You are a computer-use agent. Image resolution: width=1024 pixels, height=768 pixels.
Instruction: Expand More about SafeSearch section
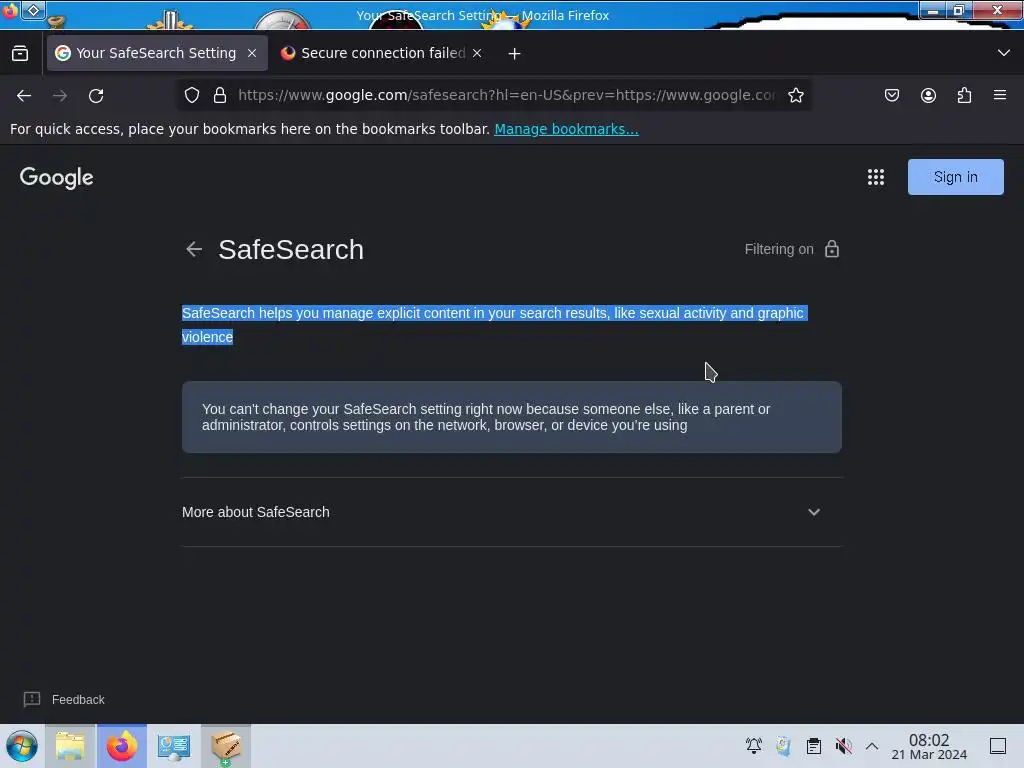tap(814, 512)
